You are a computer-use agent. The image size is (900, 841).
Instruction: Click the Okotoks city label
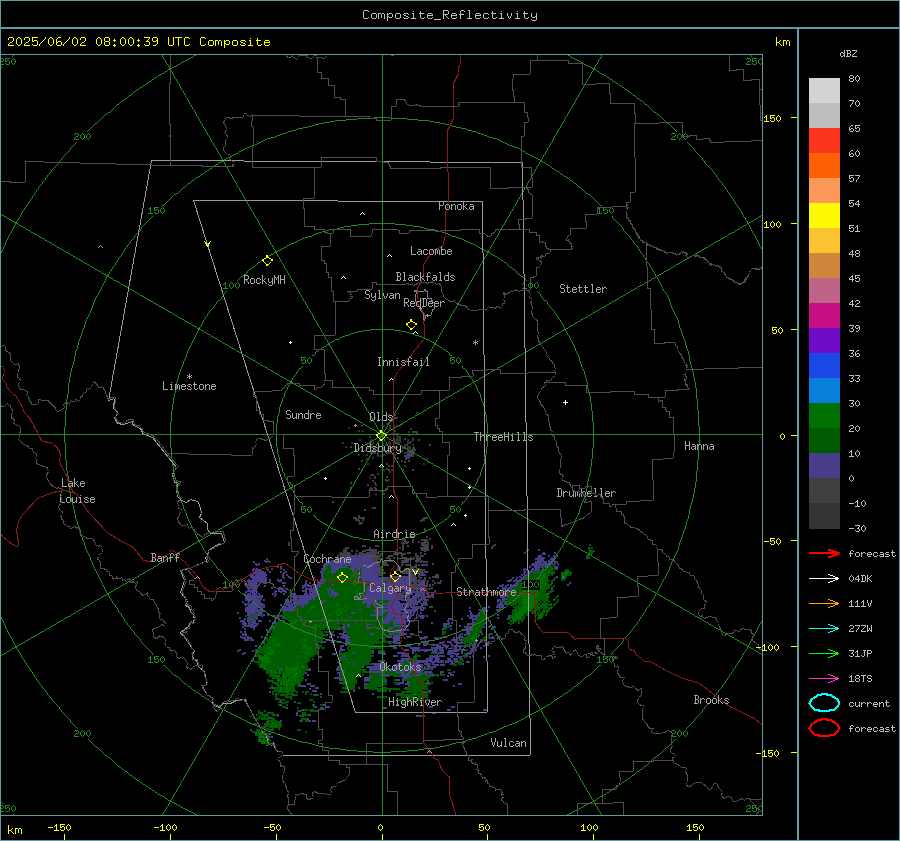pyautogui.click(x=400, y=667)
